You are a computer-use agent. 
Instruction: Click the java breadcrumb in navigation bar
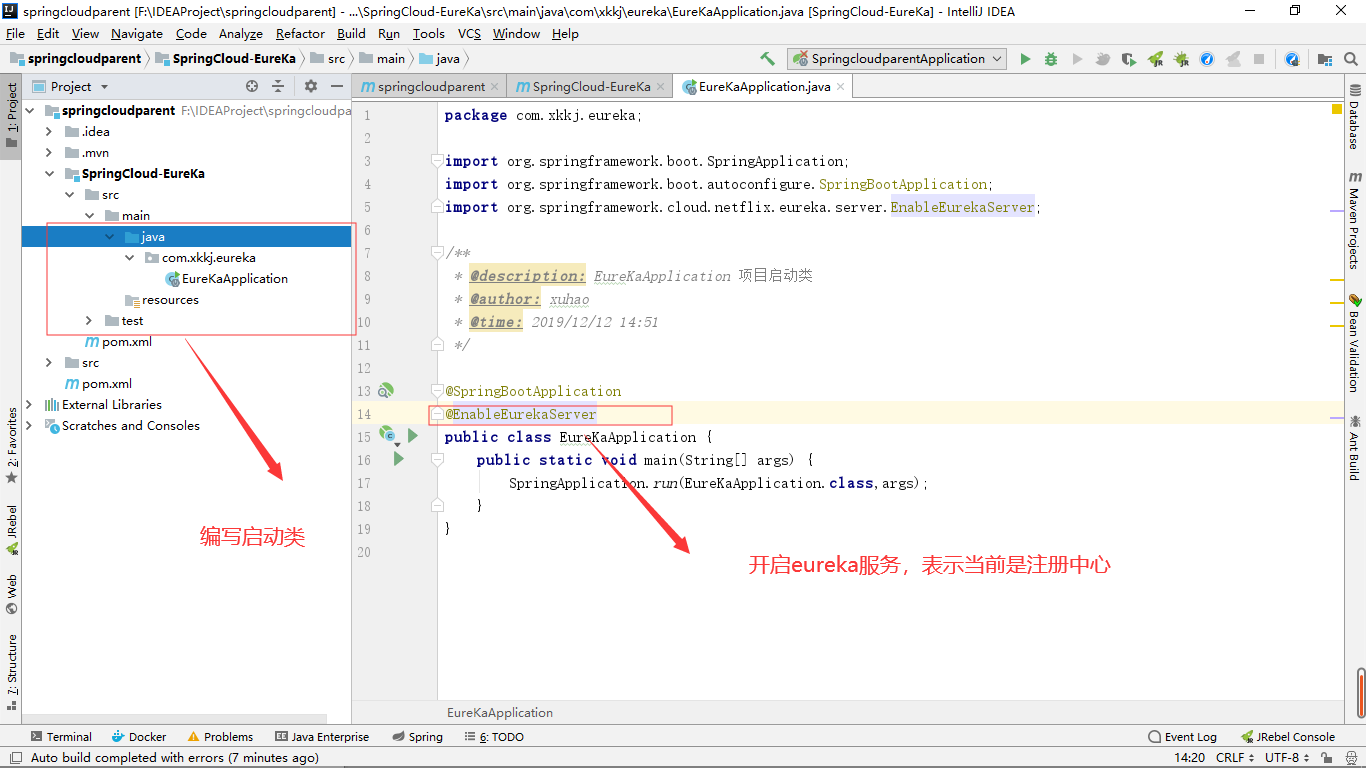[x=440, y=59]
